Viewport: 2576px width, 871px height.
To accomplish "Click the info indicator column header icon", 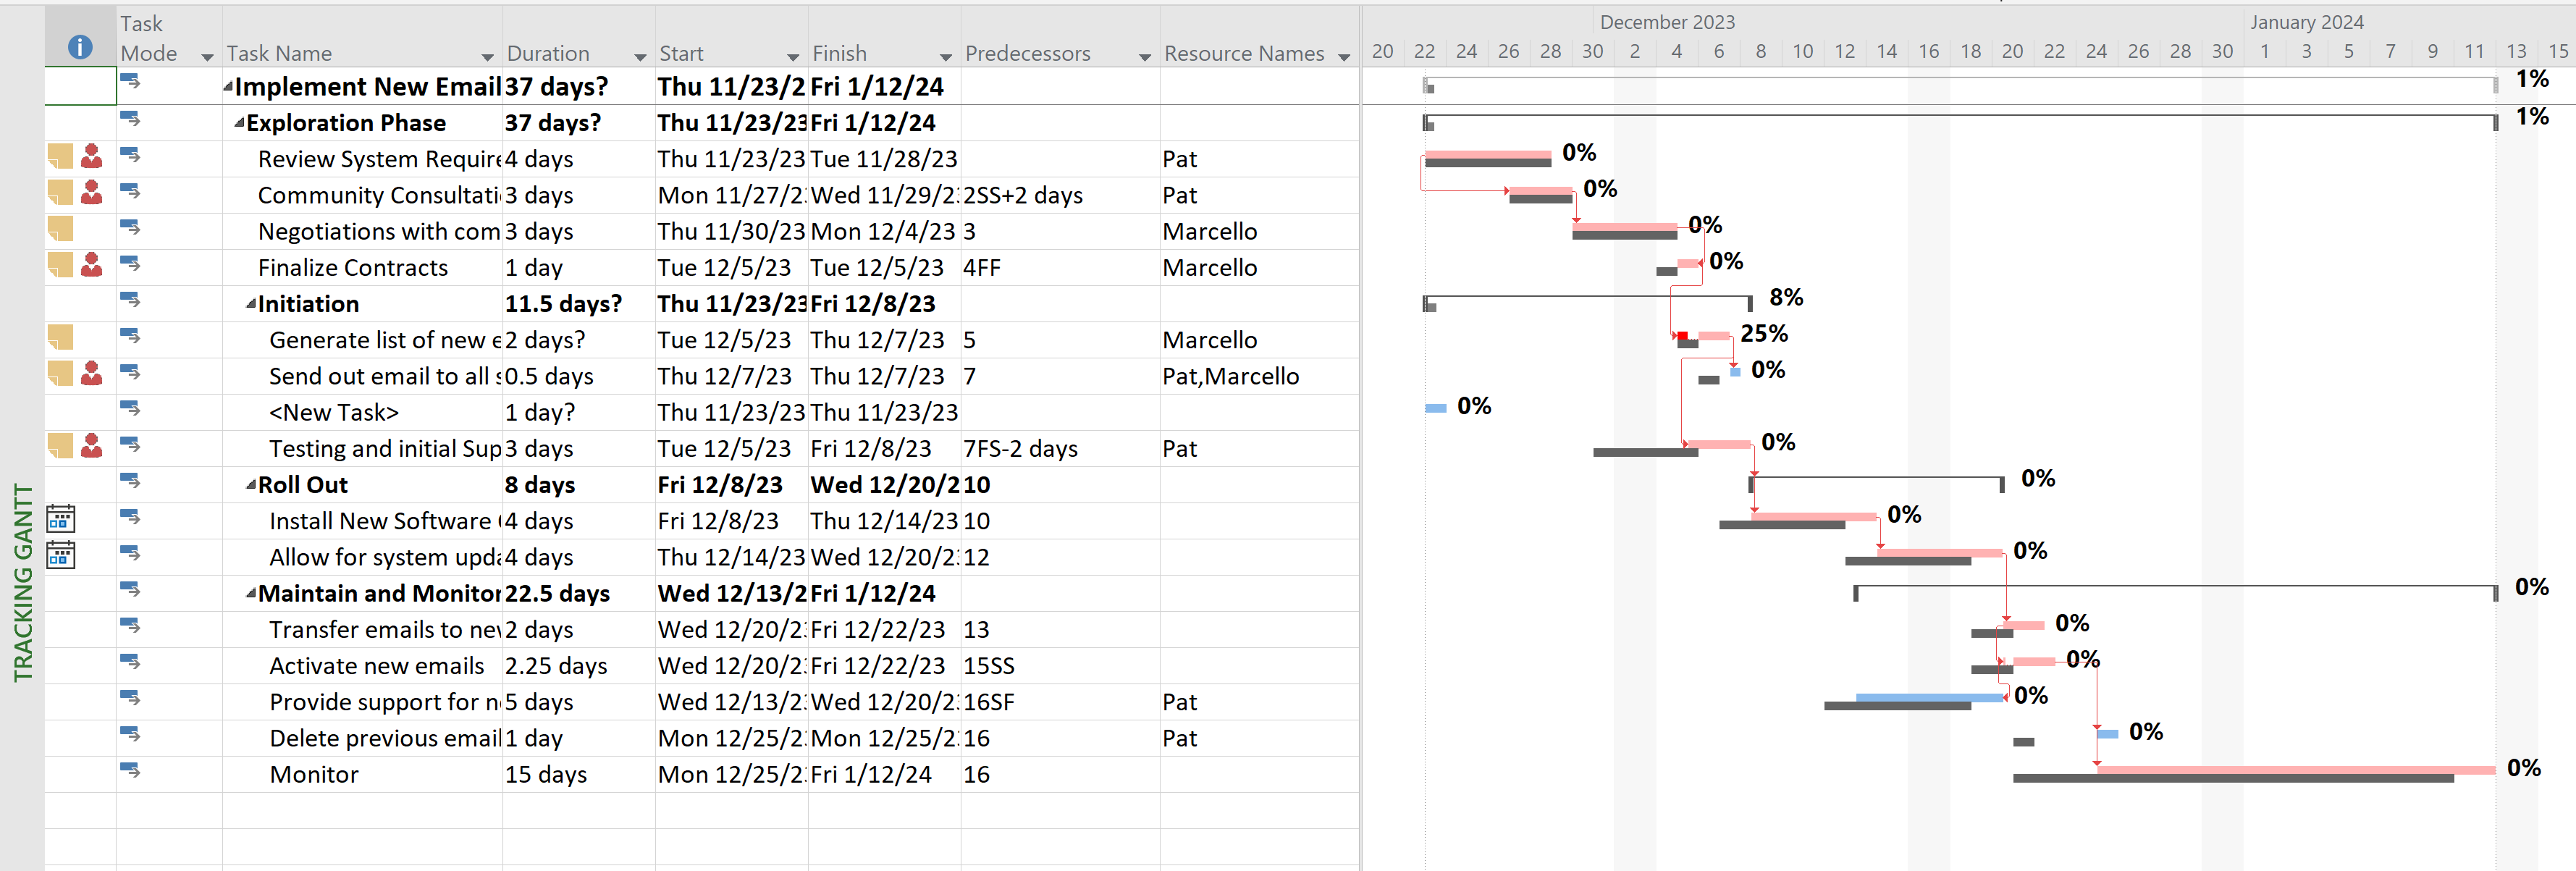I will click(80, 47).
